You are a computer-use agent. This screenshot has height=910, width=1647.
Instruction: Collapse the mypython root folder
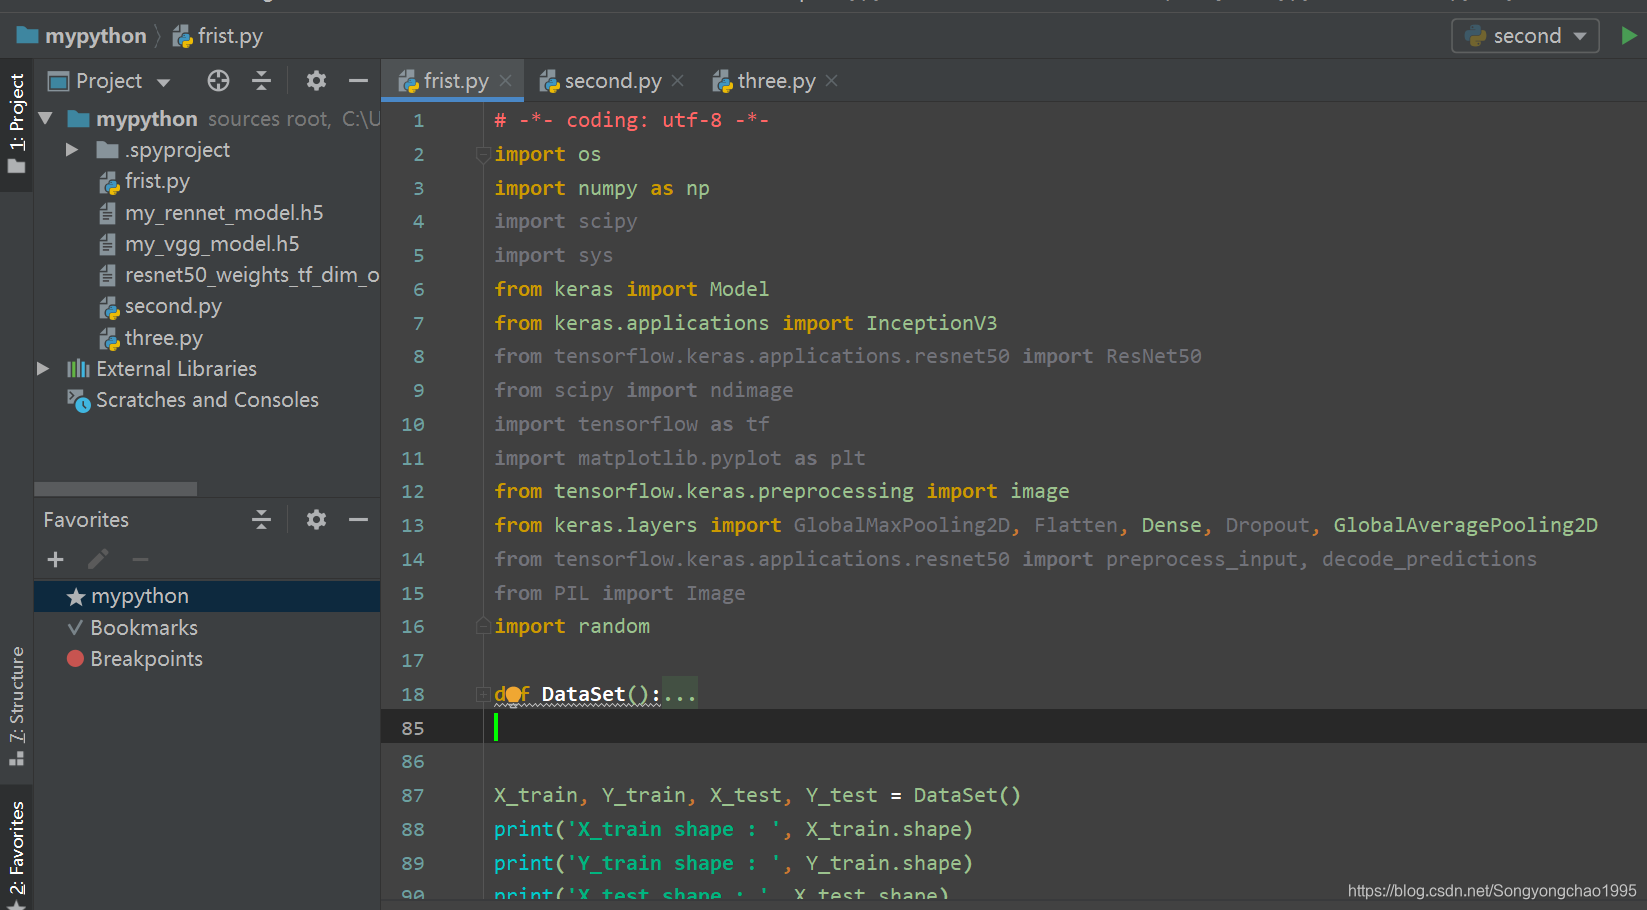45,119
